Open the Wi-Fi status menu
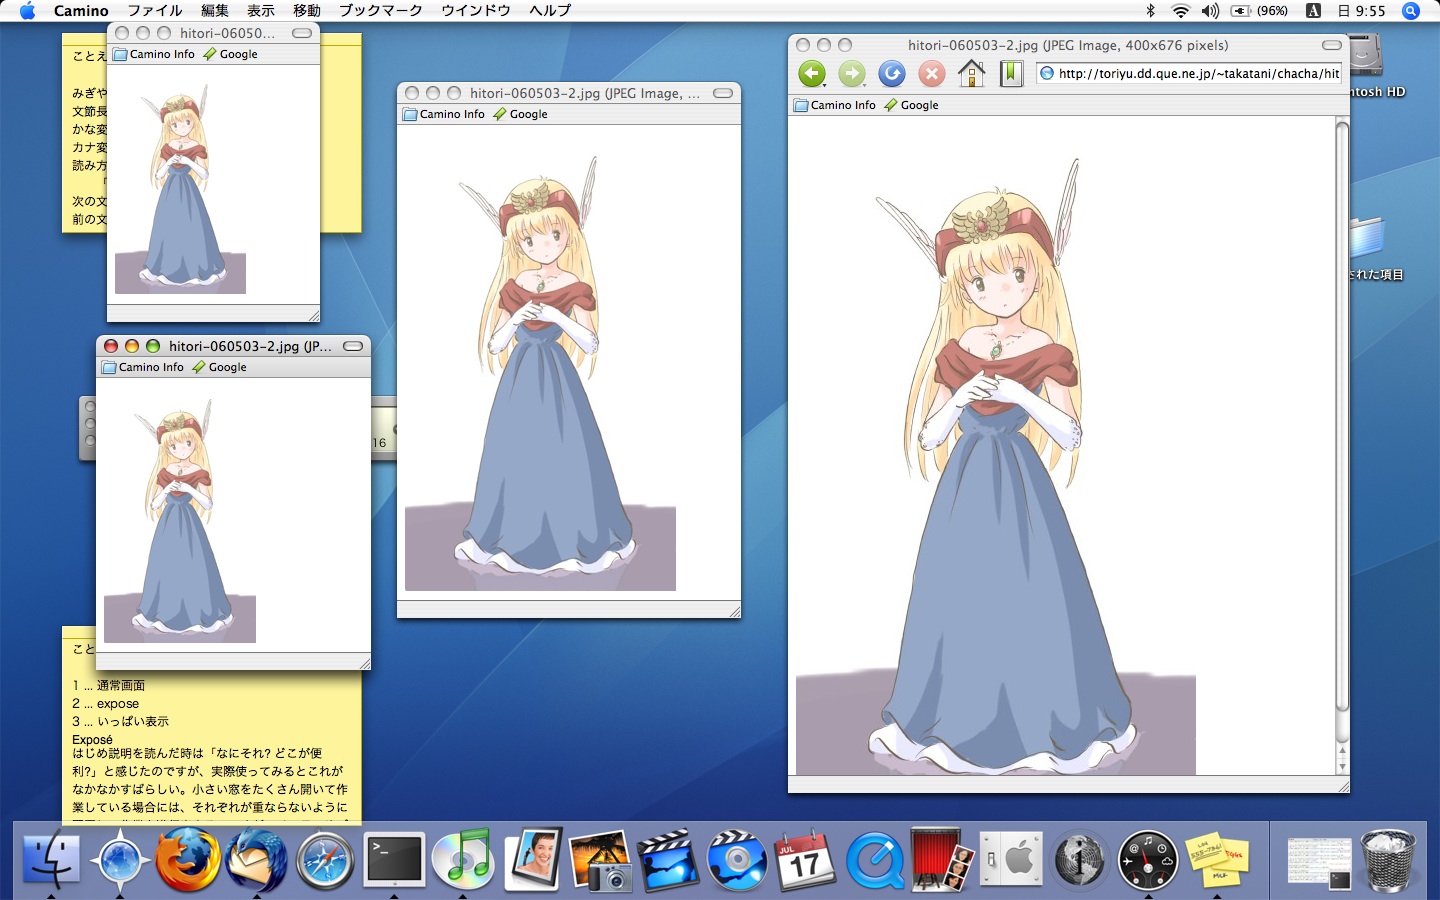The image size is (1440, 900). point(1180,11)
